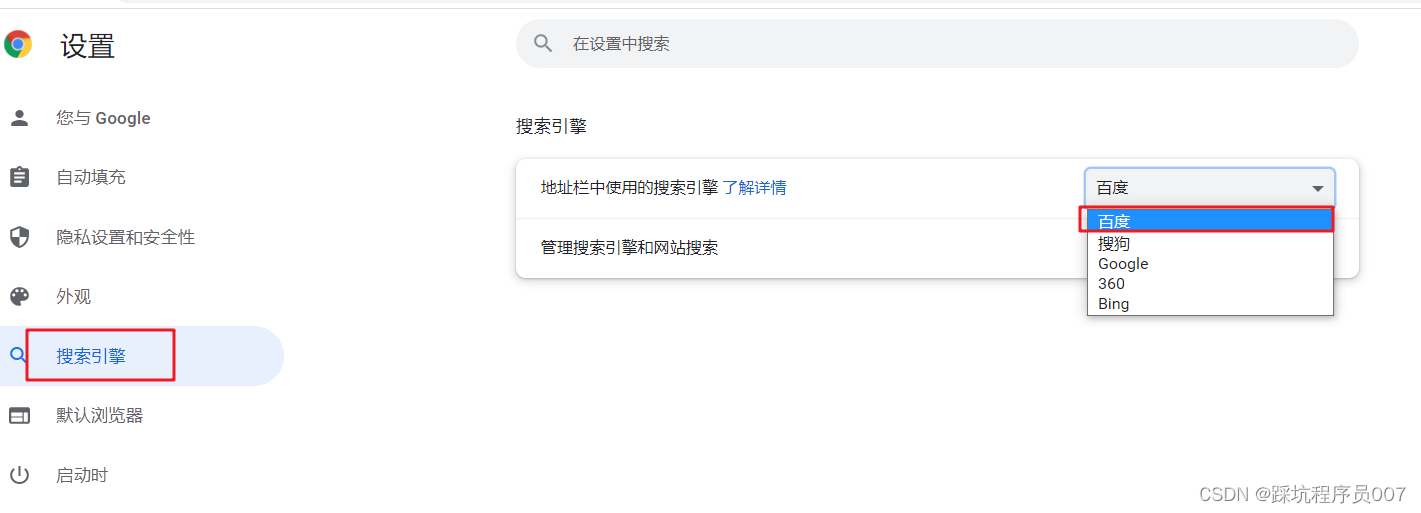
Task: Click the magnifier icon in the settings search bar
Action: tap(543, 43)
